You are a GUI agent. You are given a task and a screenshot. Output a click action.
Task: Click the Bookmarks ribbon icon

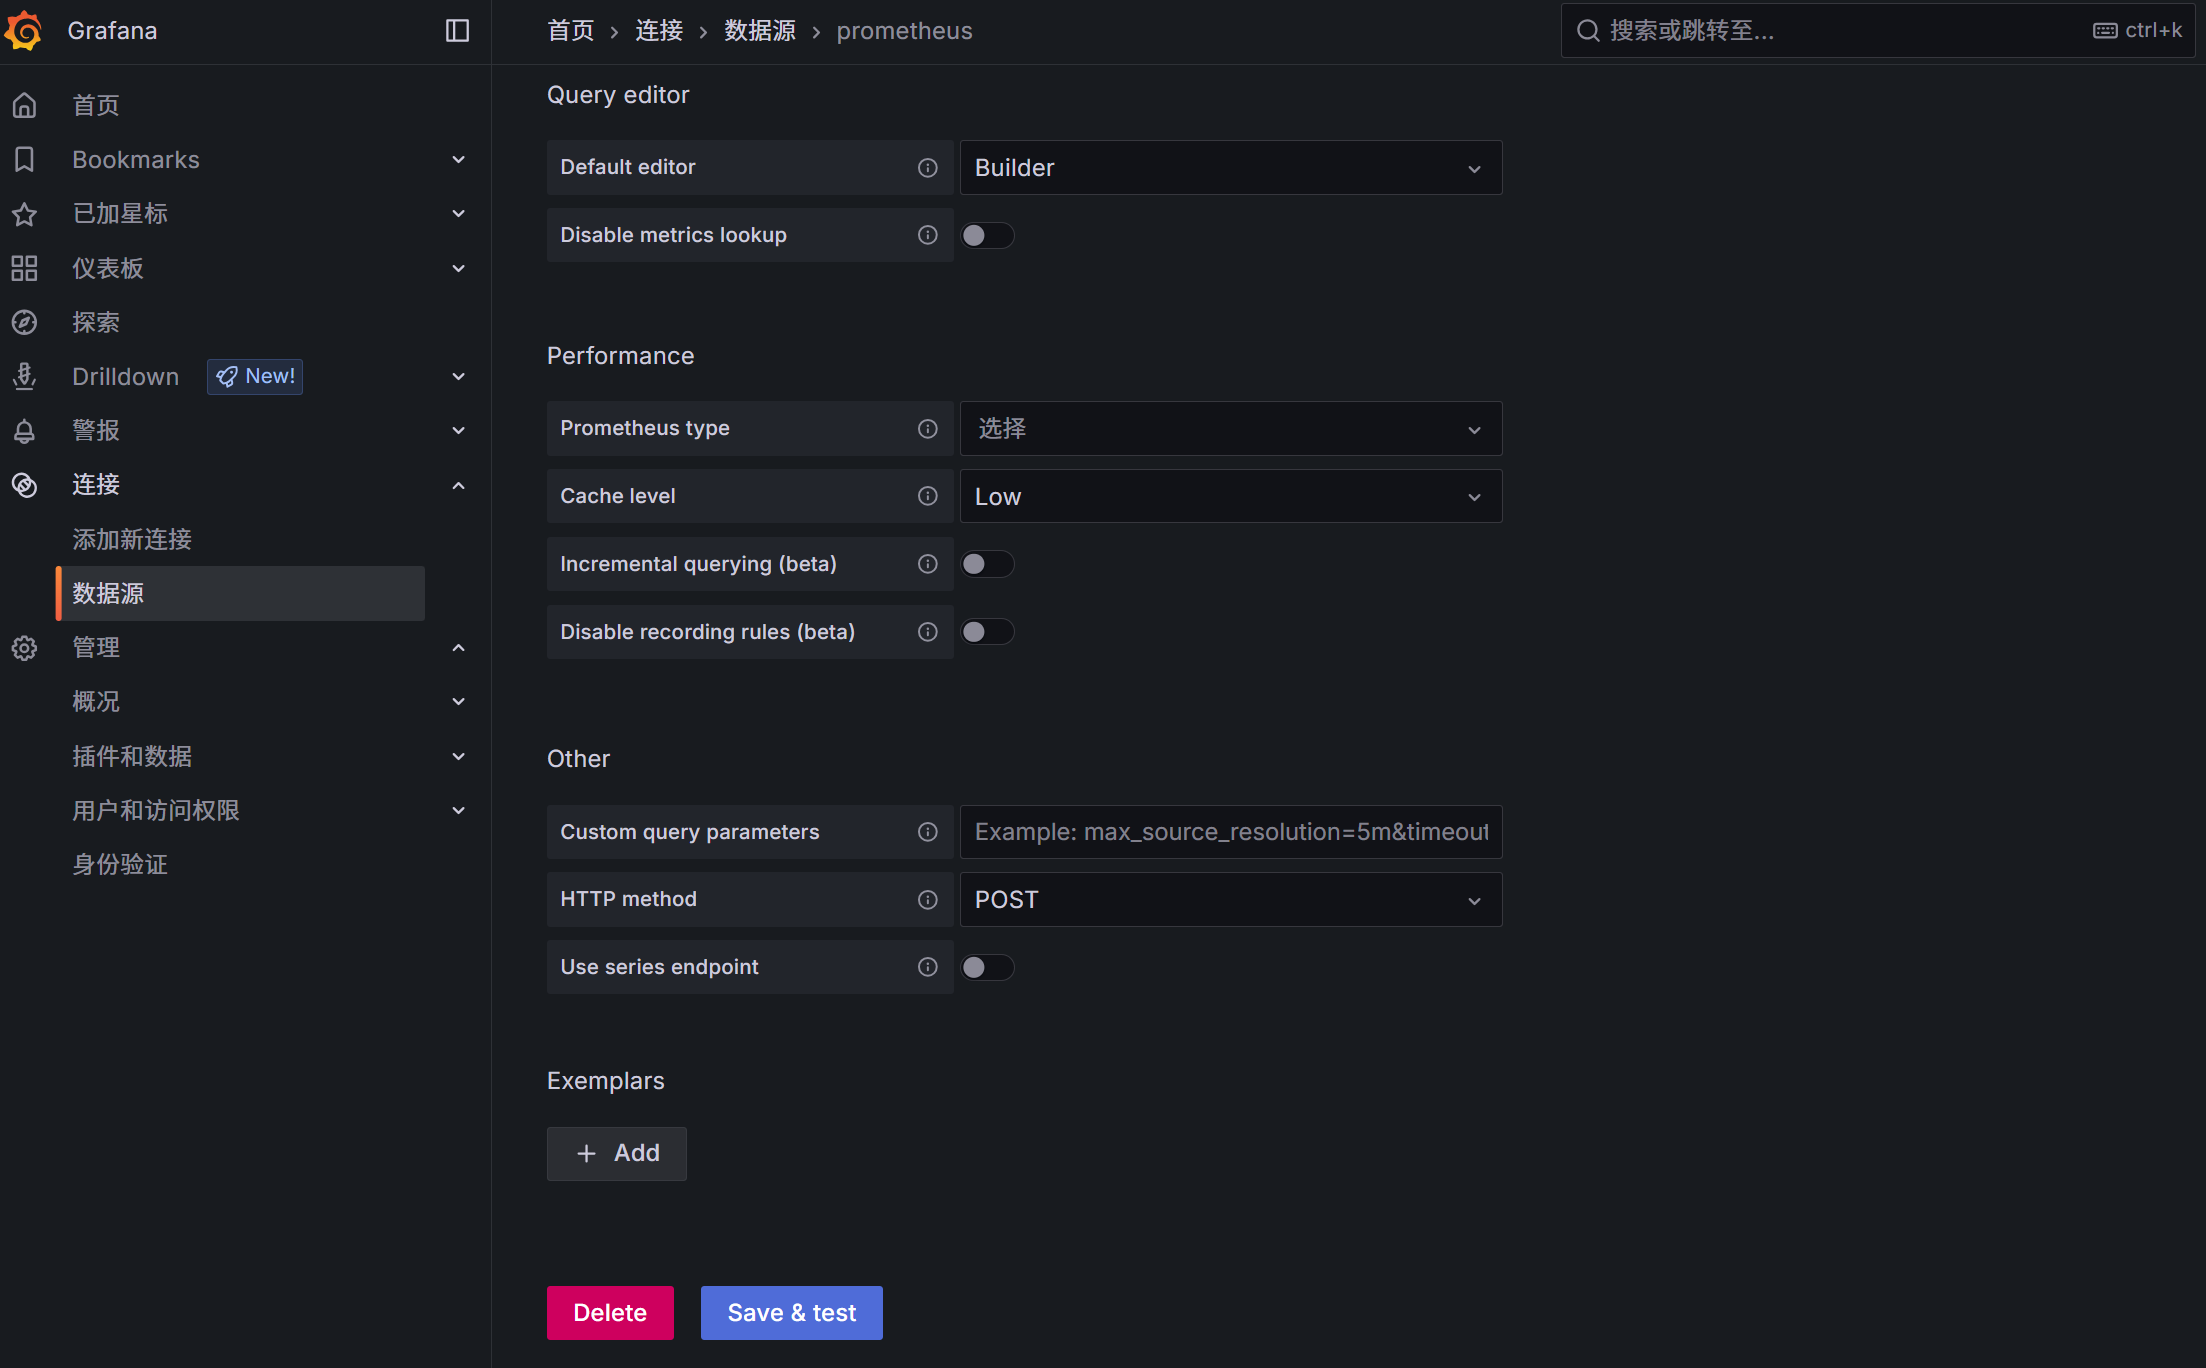(x=24, y=159)
